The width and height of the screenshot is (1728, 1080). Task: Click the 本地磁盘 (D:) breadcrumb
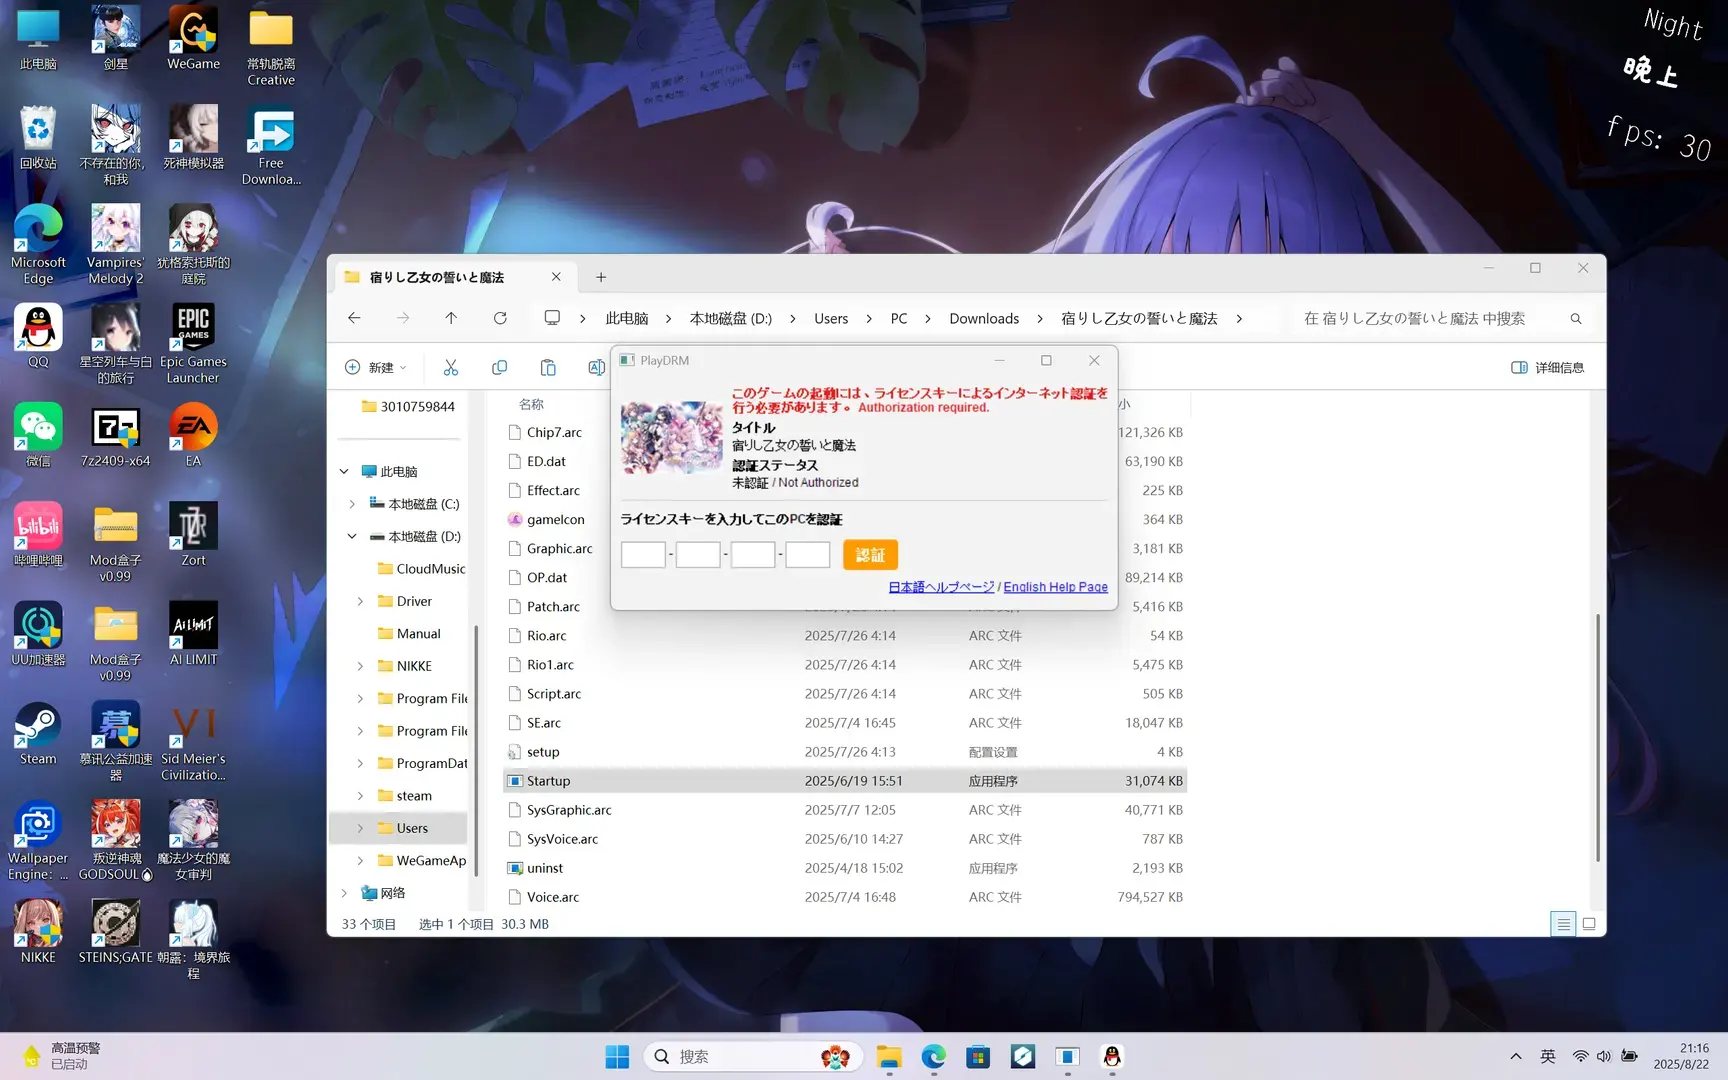click(730, 318)
